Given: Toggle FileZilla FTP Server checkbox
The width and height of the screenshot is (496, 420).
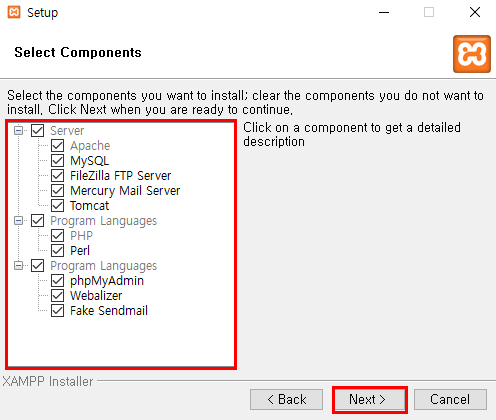Looking at the screenshot, I should pyautogui.click(x=57, y=175).
